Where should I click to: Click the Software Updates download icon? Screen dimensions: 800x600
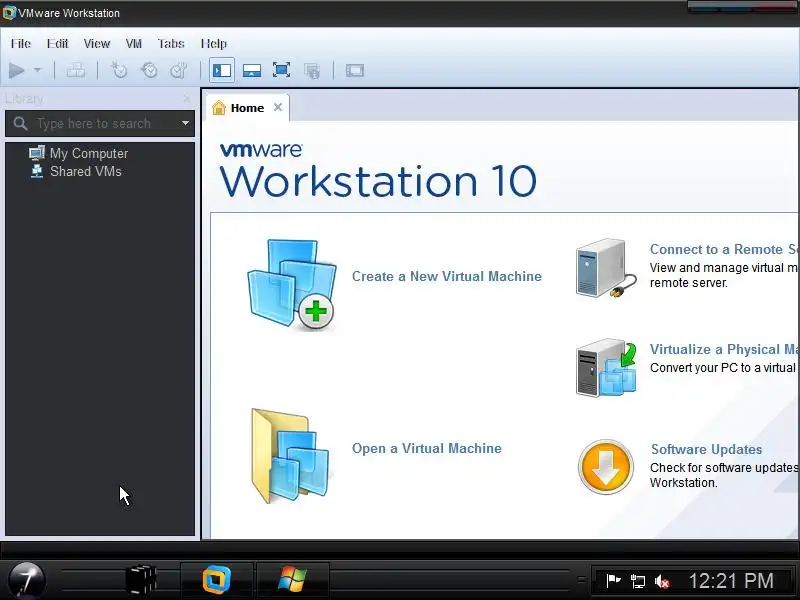(x=606, y=467)
